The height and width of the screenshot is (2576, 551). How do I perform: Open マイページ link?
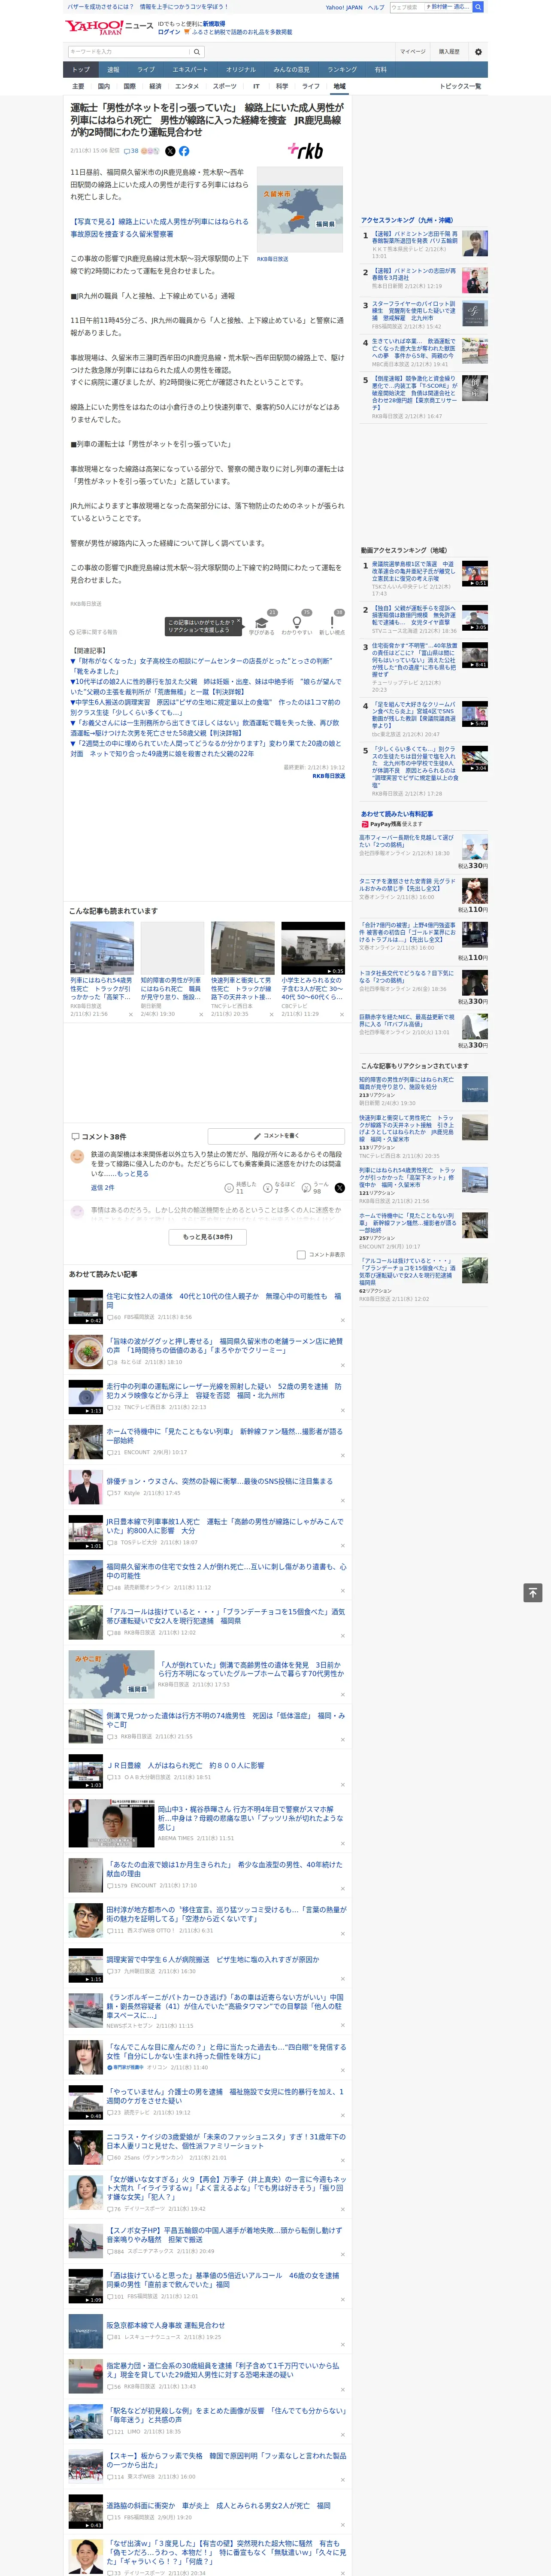[413, 51]
